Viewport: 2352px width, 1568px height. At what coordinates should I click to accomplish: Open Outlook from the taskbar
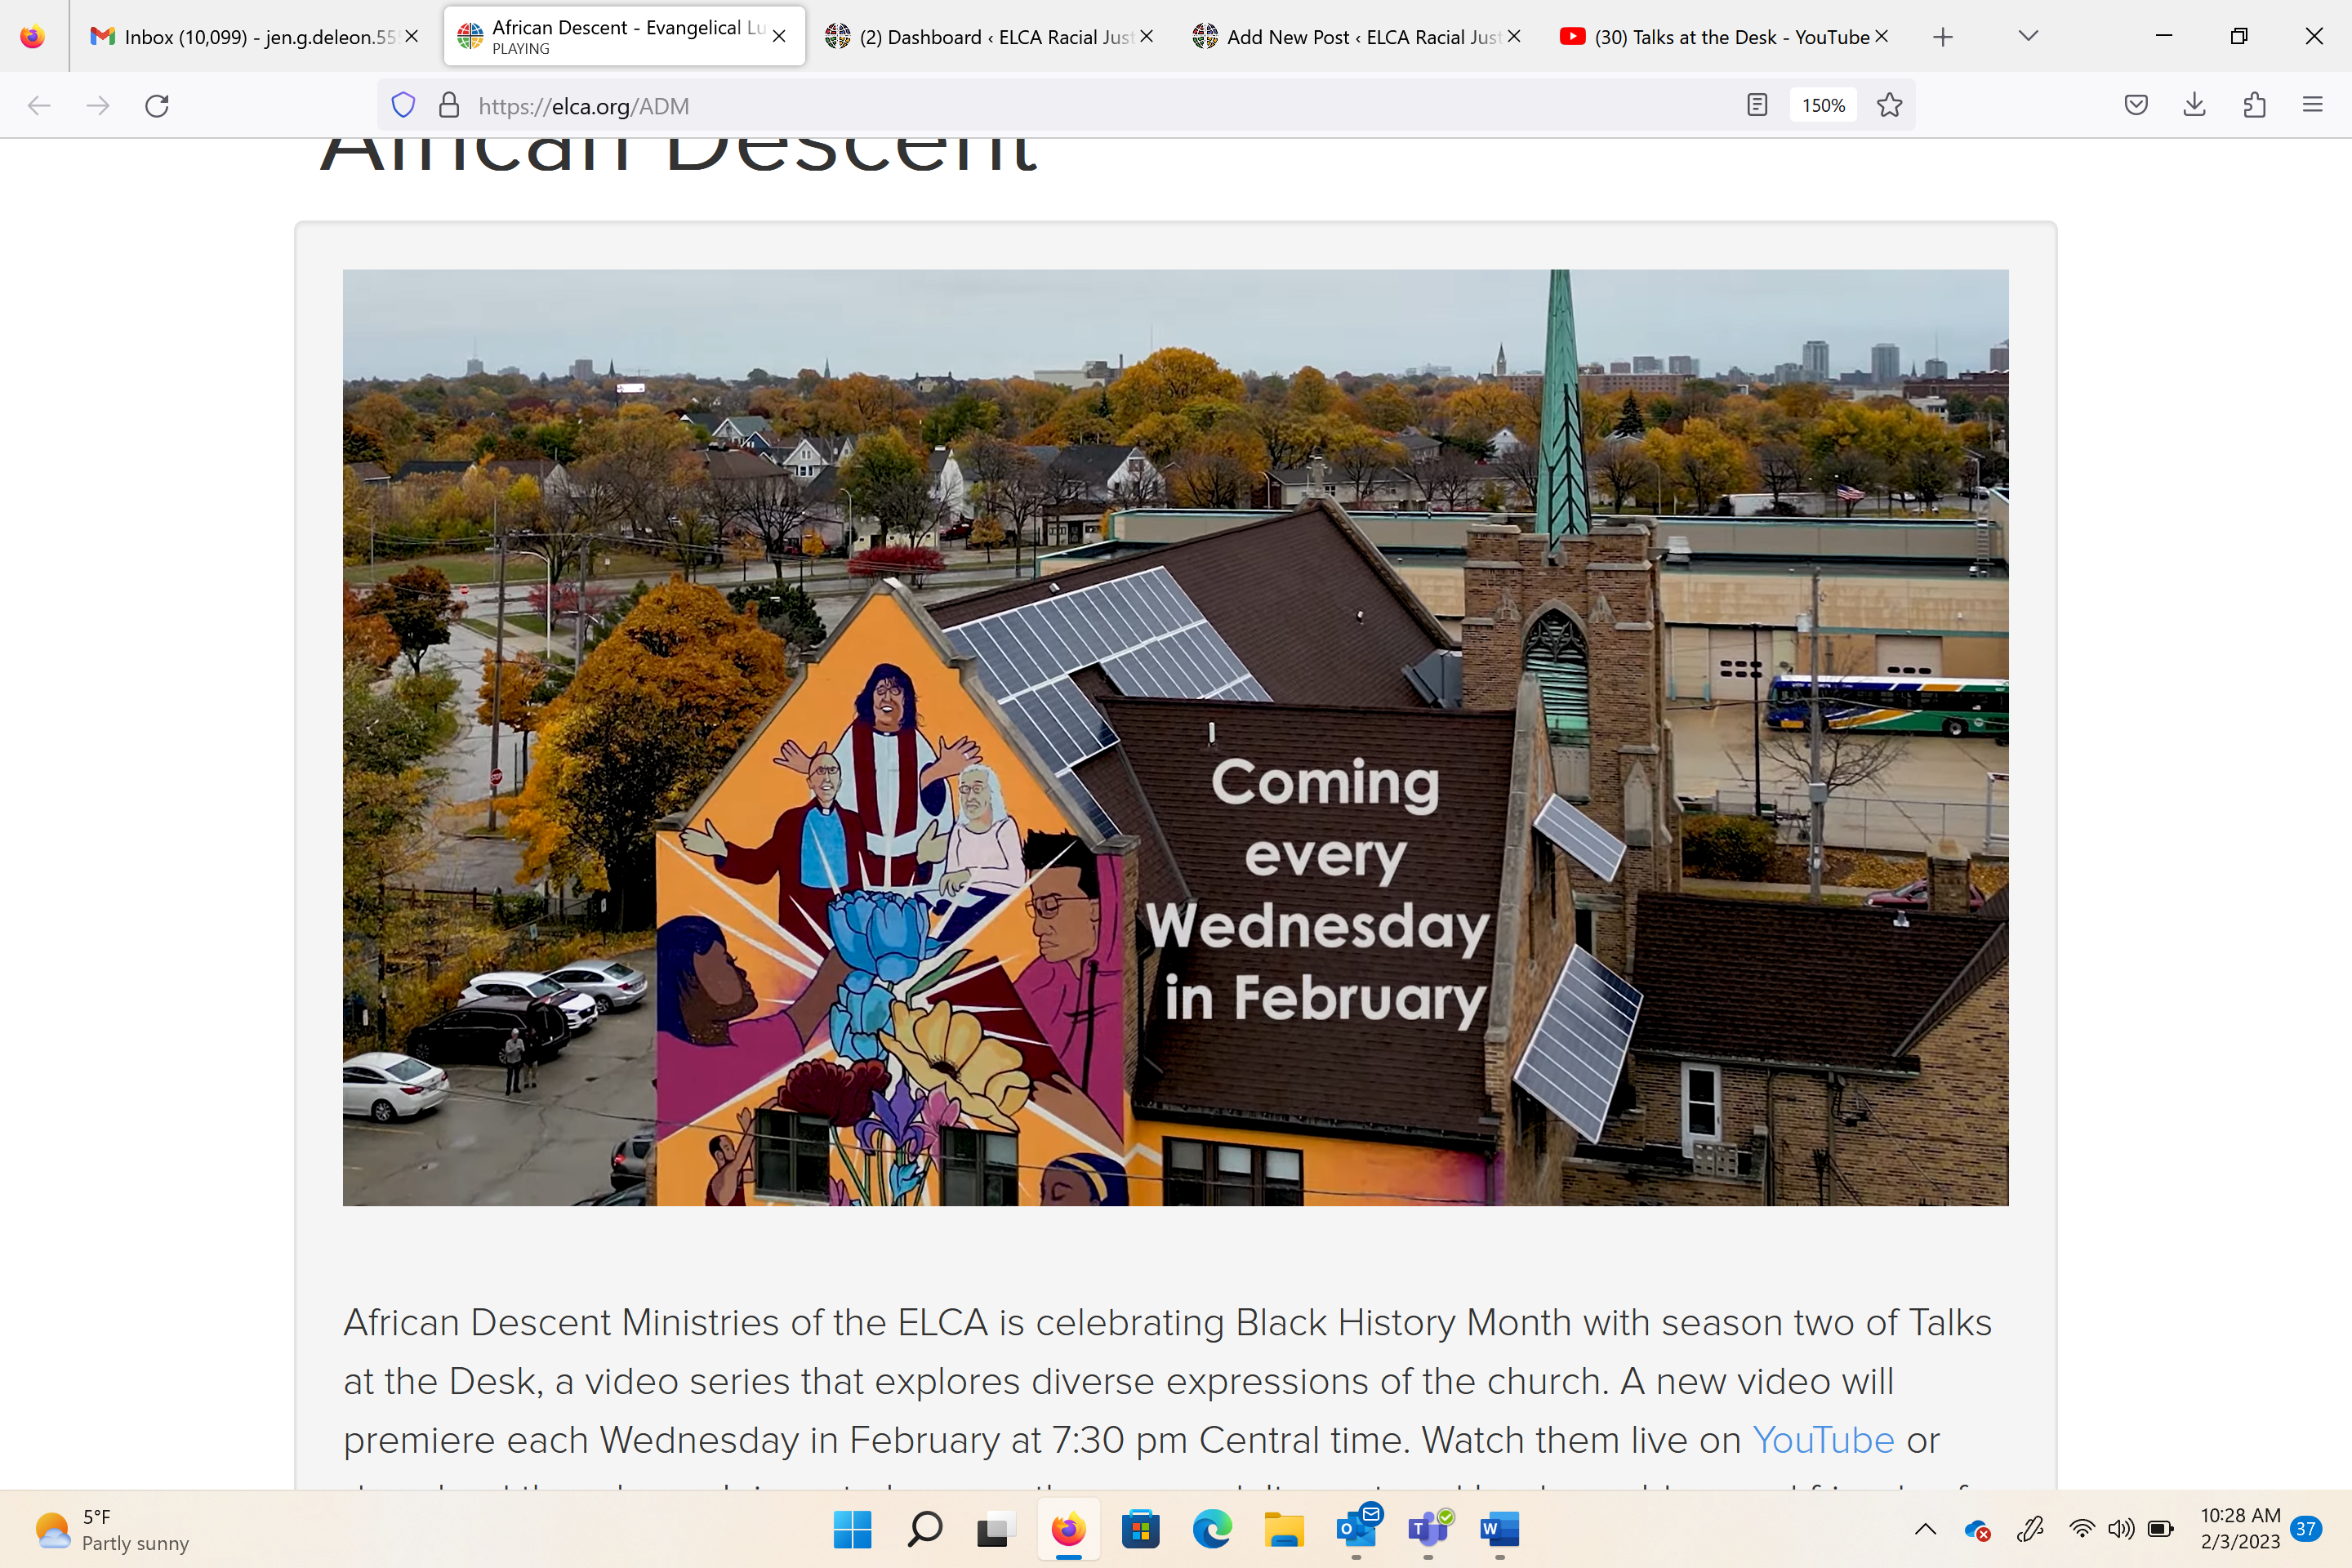1357,1529
